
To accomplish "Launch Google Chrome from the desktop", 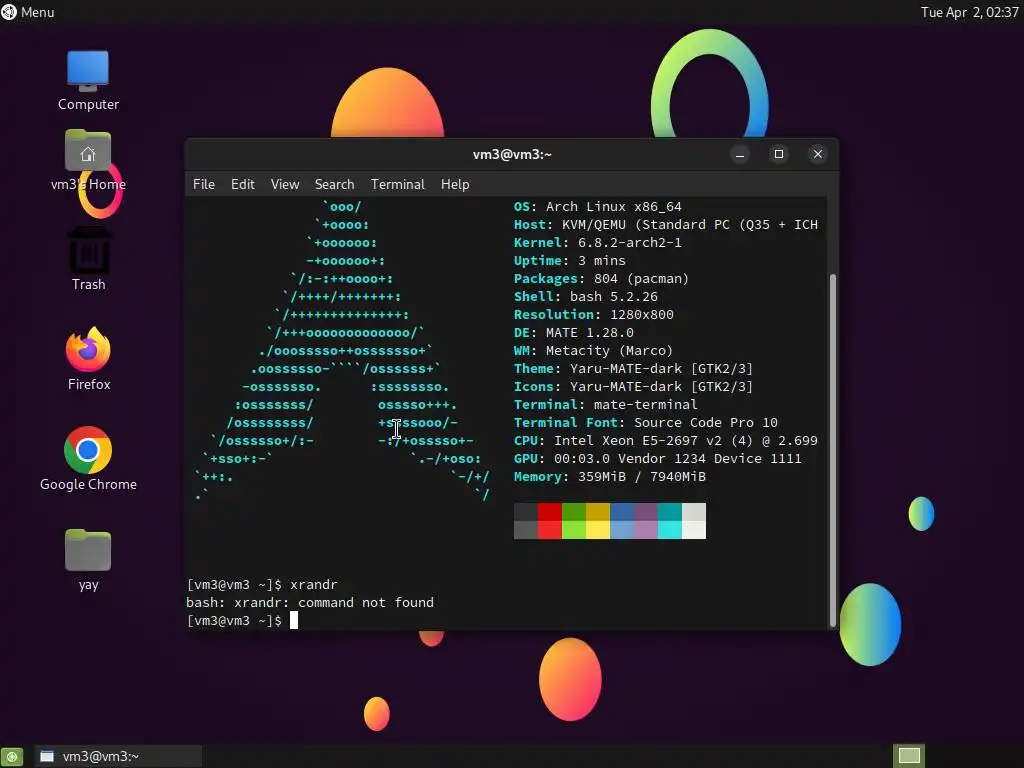I will tap(88, 459).
